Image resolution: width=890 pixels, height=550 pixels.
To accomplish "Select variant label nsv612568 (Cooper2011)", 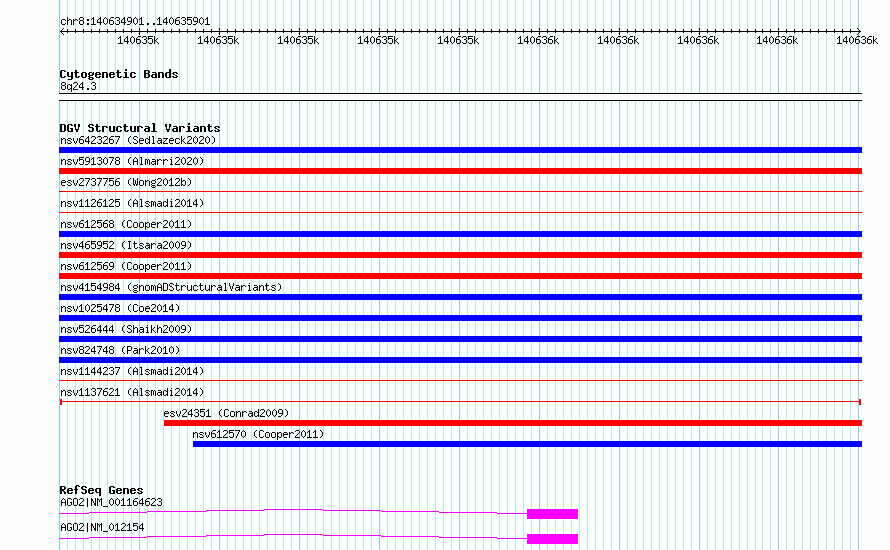I will coord(126,224).
